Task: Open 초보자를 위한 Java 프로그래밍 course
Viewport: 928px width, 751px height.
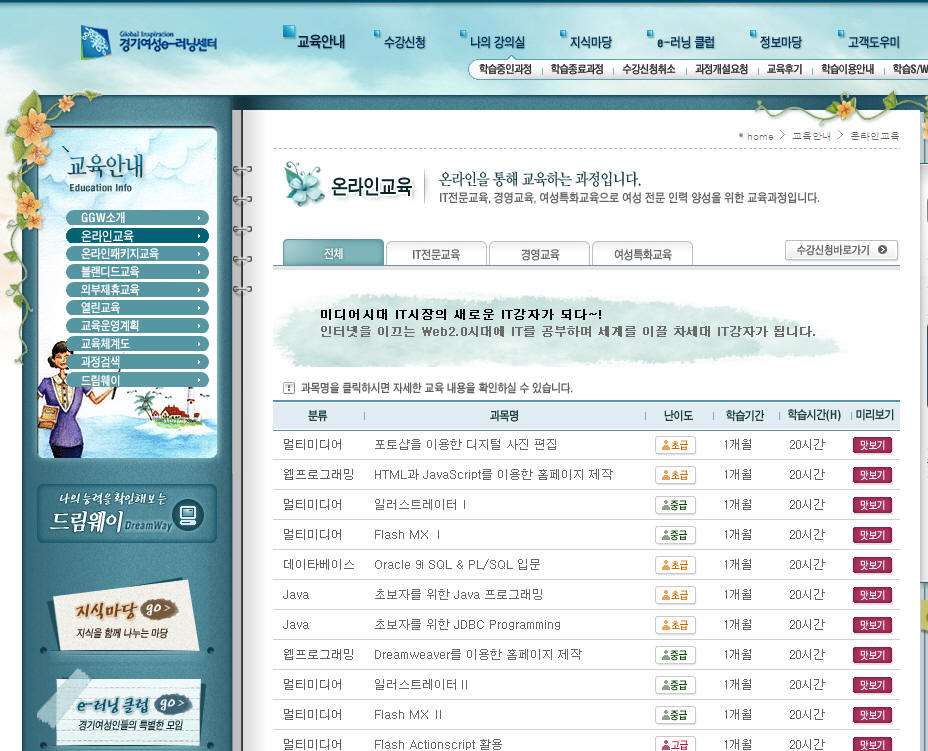Action: coord(458,595)
